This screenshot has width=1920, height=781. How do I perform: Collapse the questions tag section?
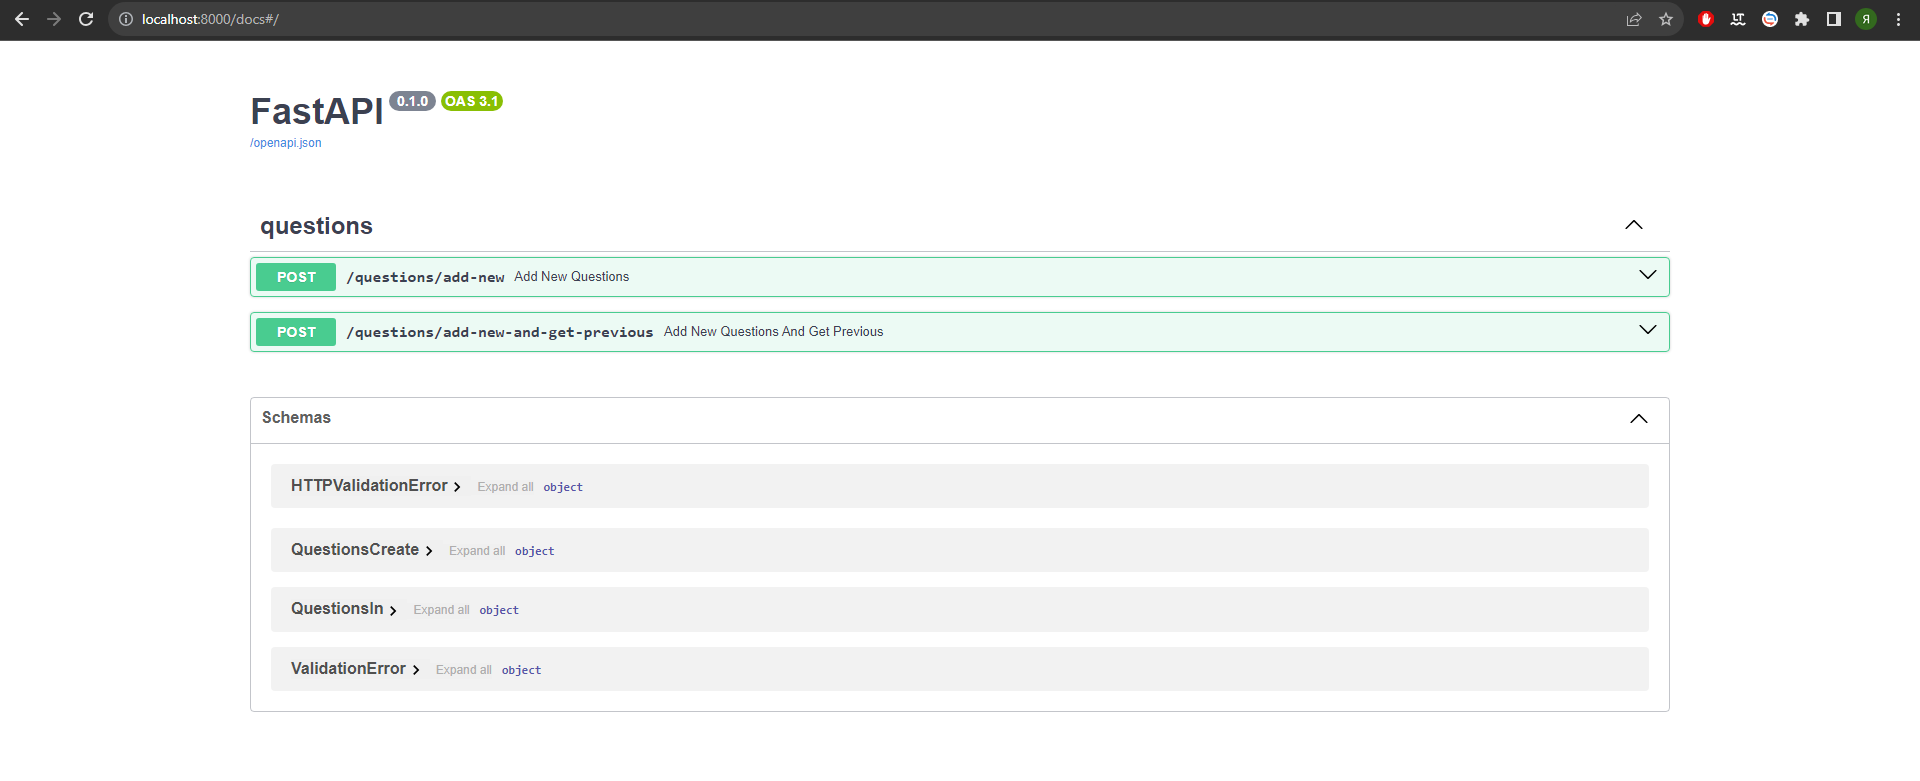1634,225
